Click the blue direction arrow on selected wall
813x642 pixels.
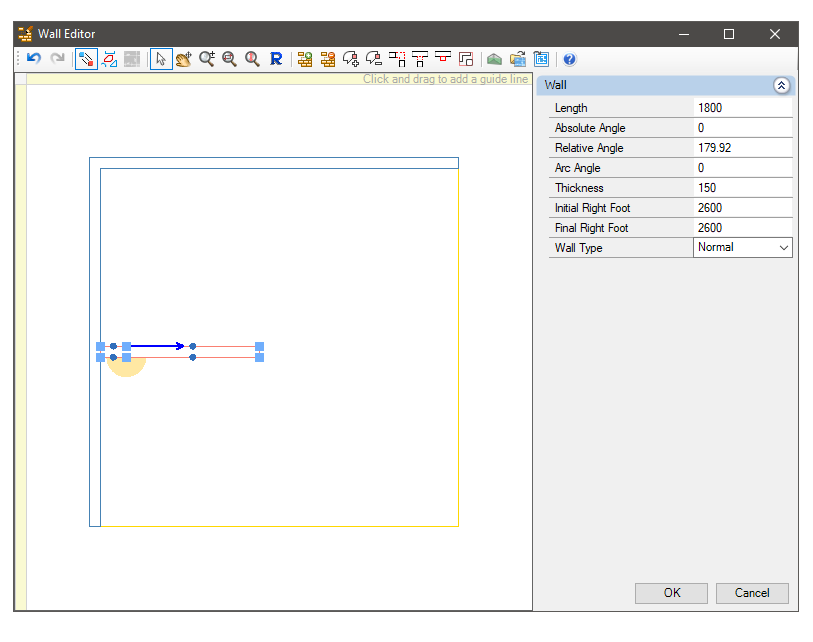[x=157, y=346]
